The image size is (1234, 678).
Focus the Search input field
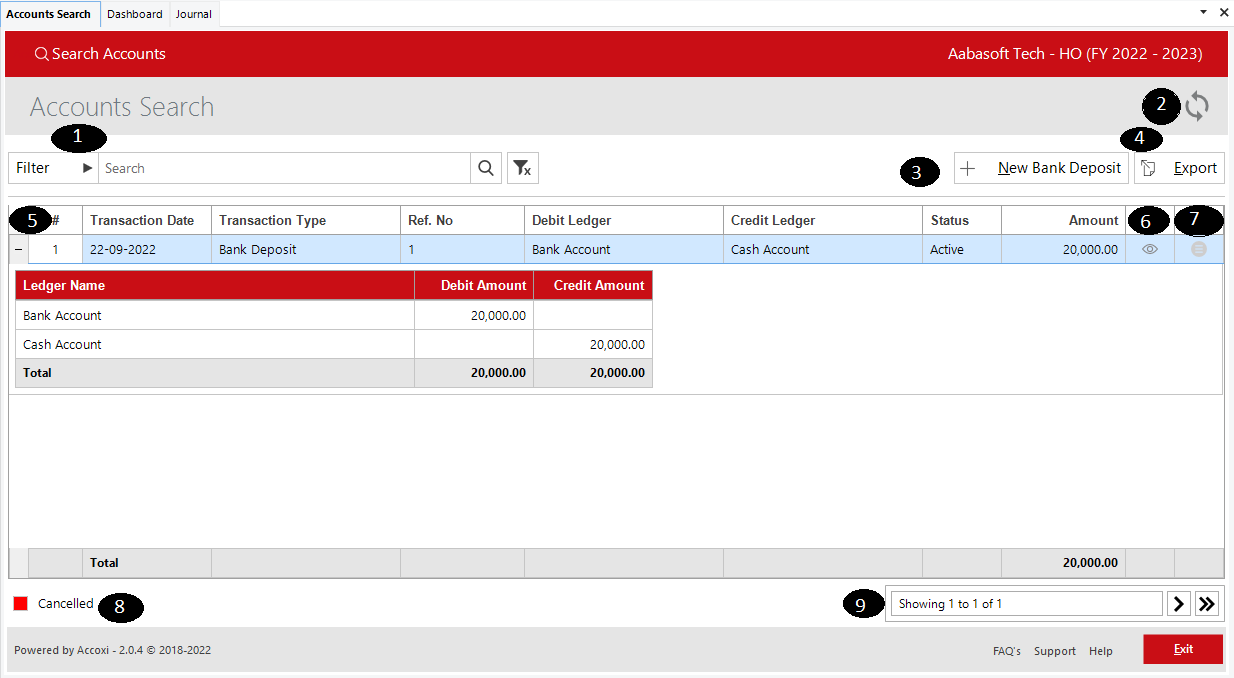click(x=284, y=168)
